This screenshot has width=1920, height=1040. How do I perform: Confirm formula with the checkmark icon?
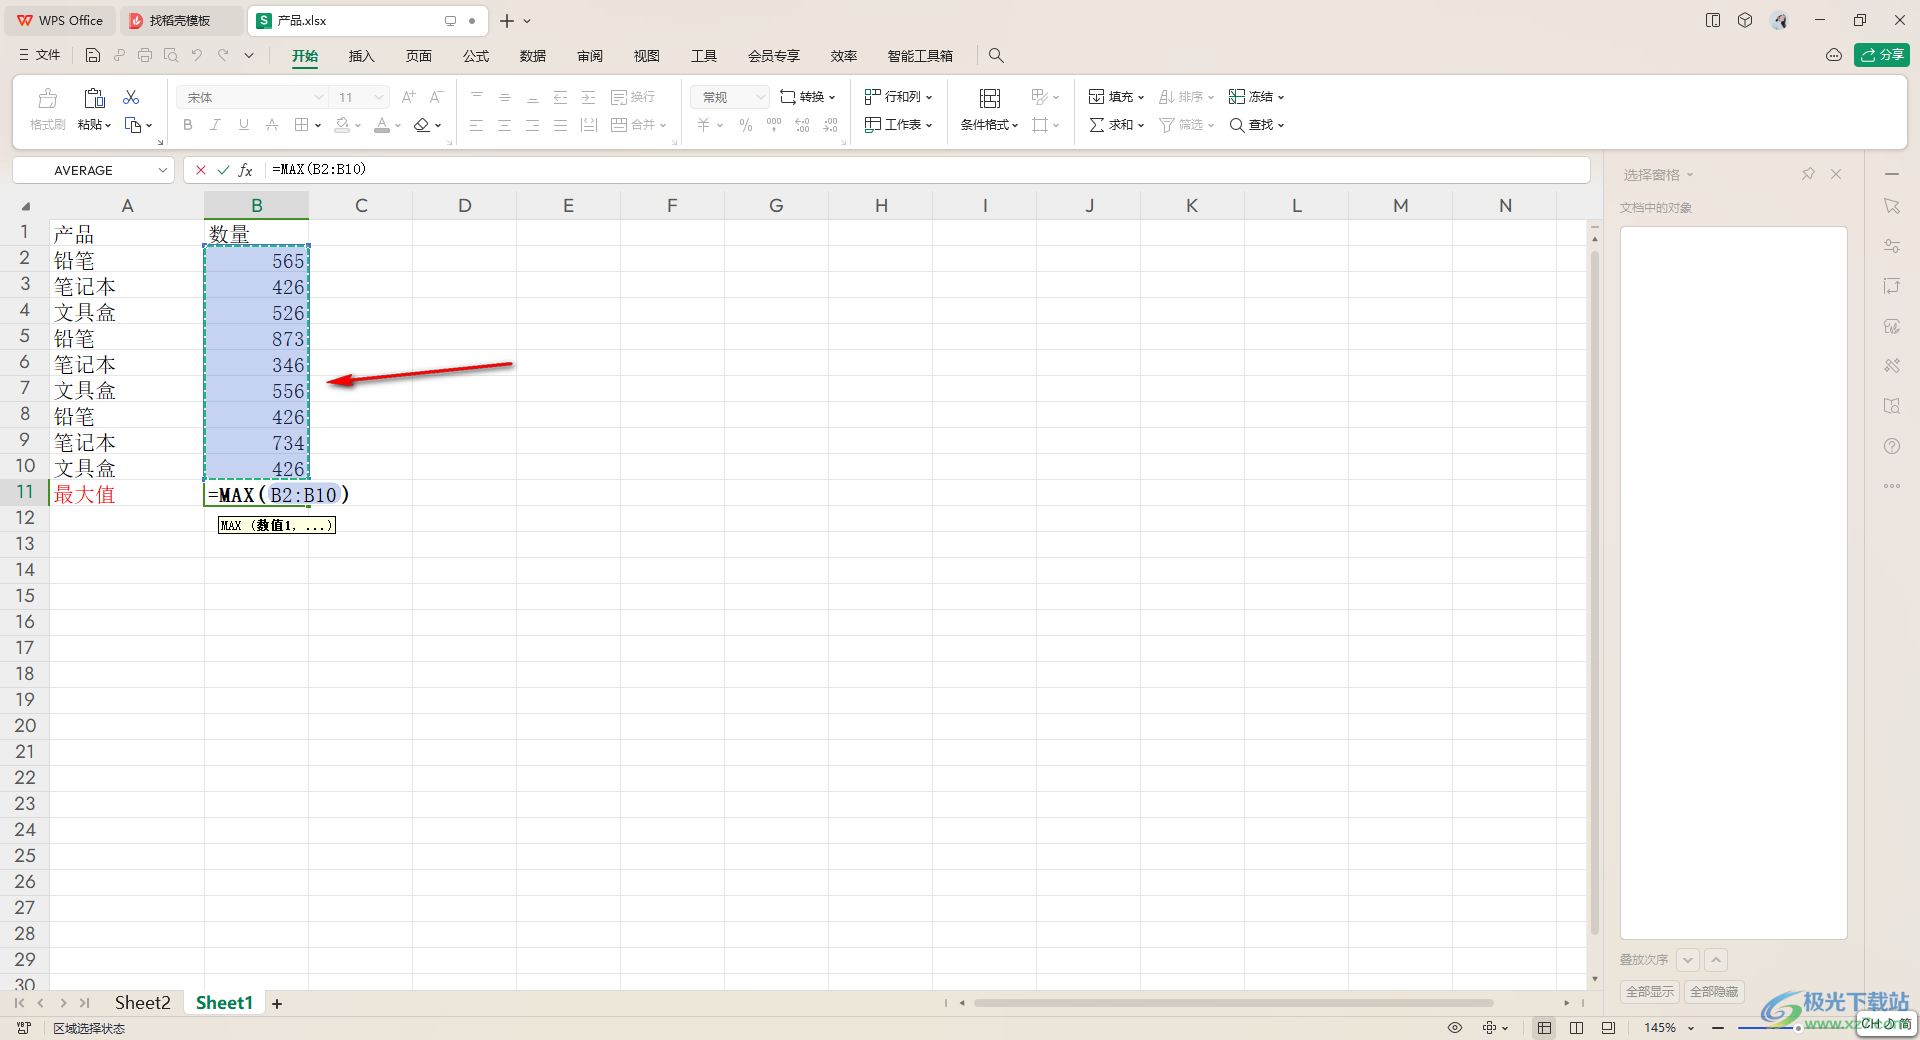click(223, 170)
